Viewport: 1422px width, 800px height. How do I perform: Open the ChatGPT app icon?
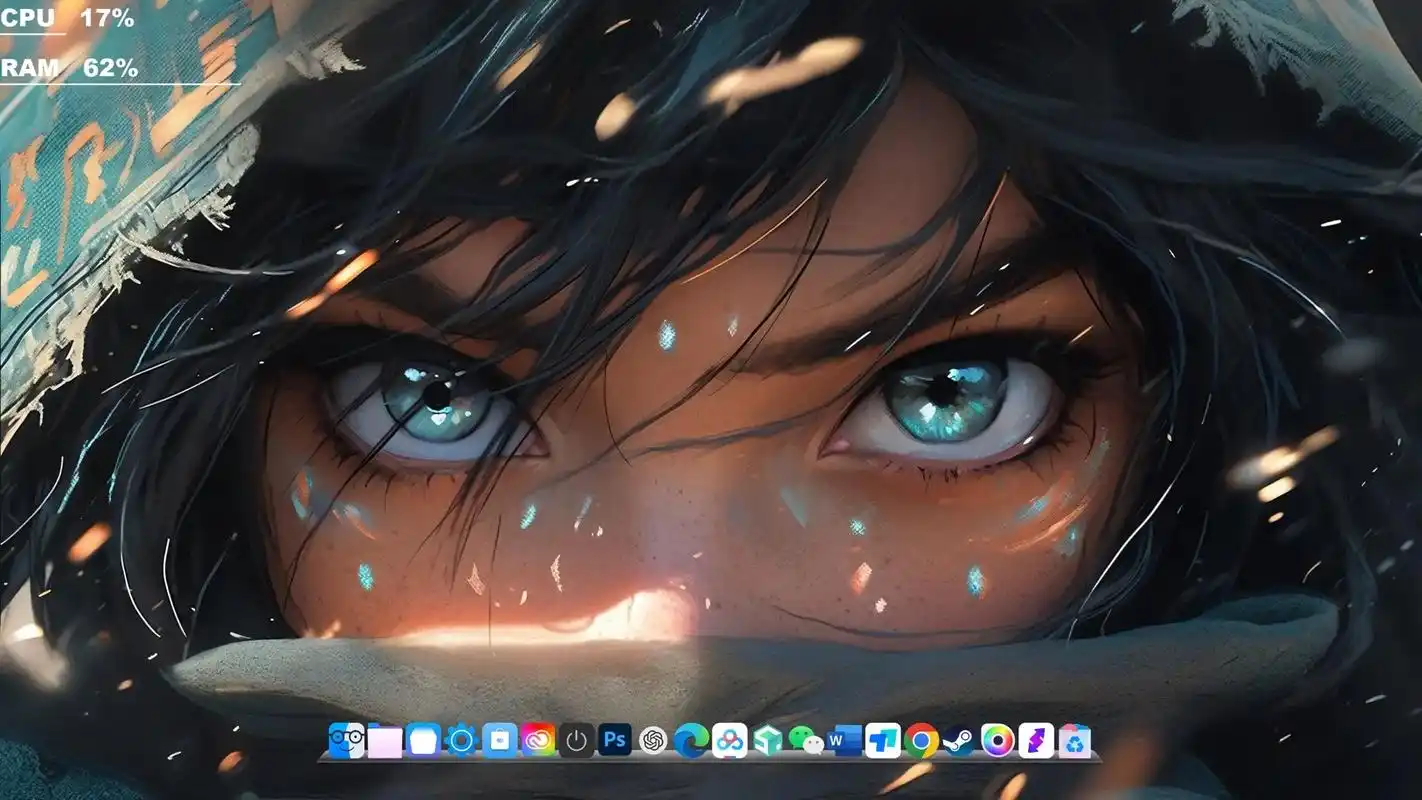[x=653, y=741]
